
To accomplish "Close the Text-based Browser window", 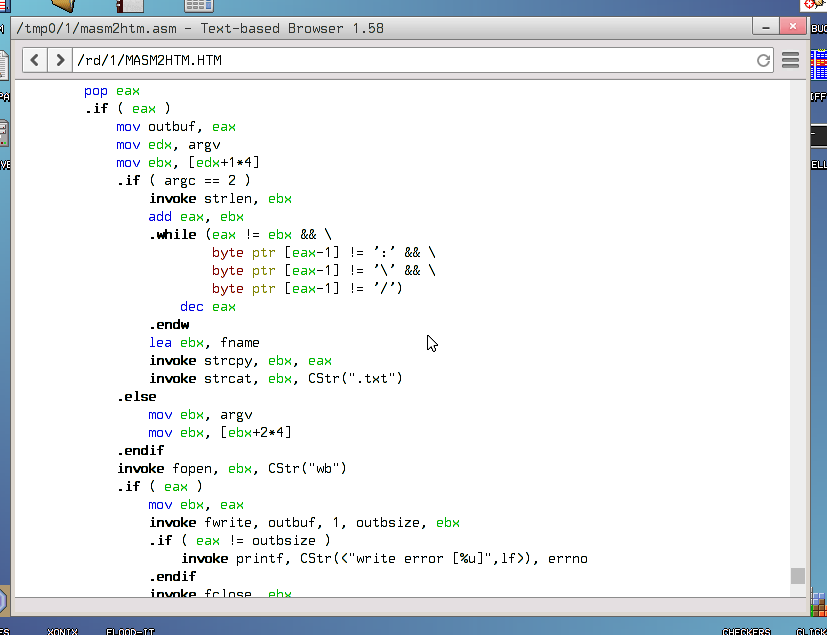I will [x=792, y=28].
